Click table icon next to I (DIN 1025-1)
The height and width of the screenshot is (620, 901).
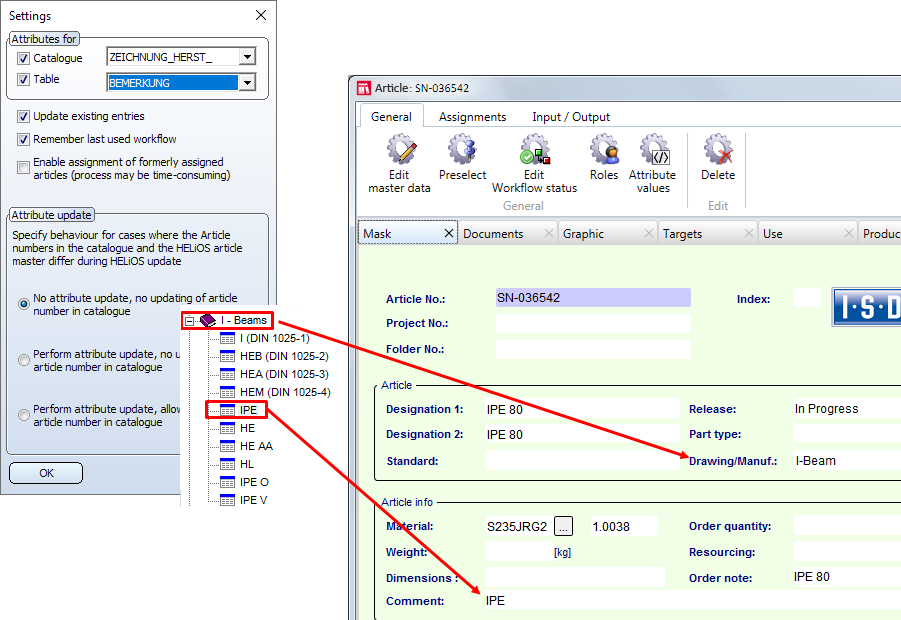tap(228, 338)
